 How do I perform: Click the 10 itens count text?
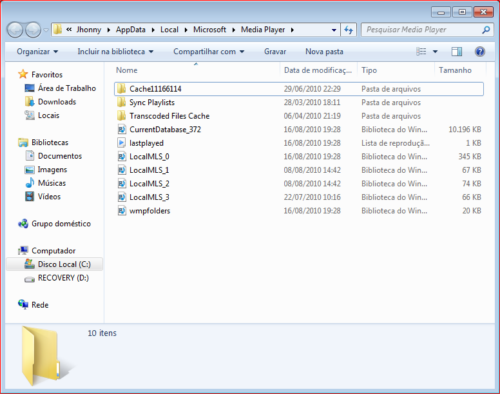(102, 333)
